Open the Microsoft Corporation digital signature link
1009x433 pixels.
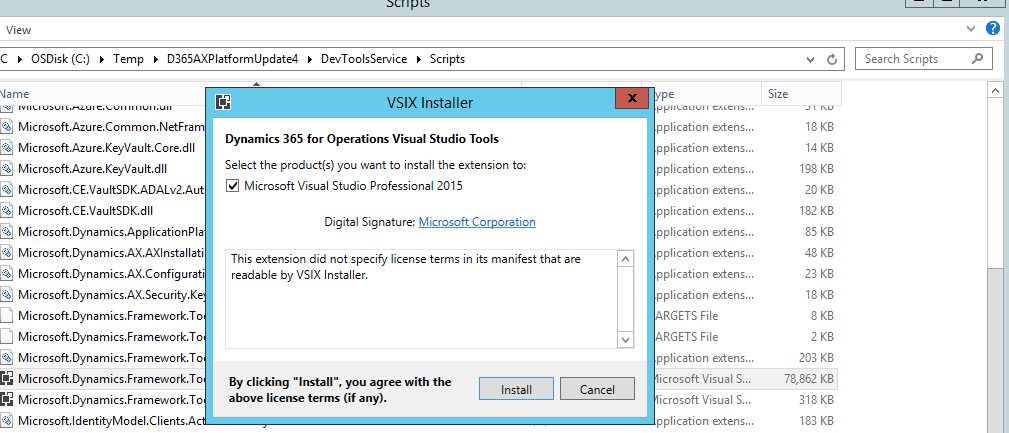477,222
